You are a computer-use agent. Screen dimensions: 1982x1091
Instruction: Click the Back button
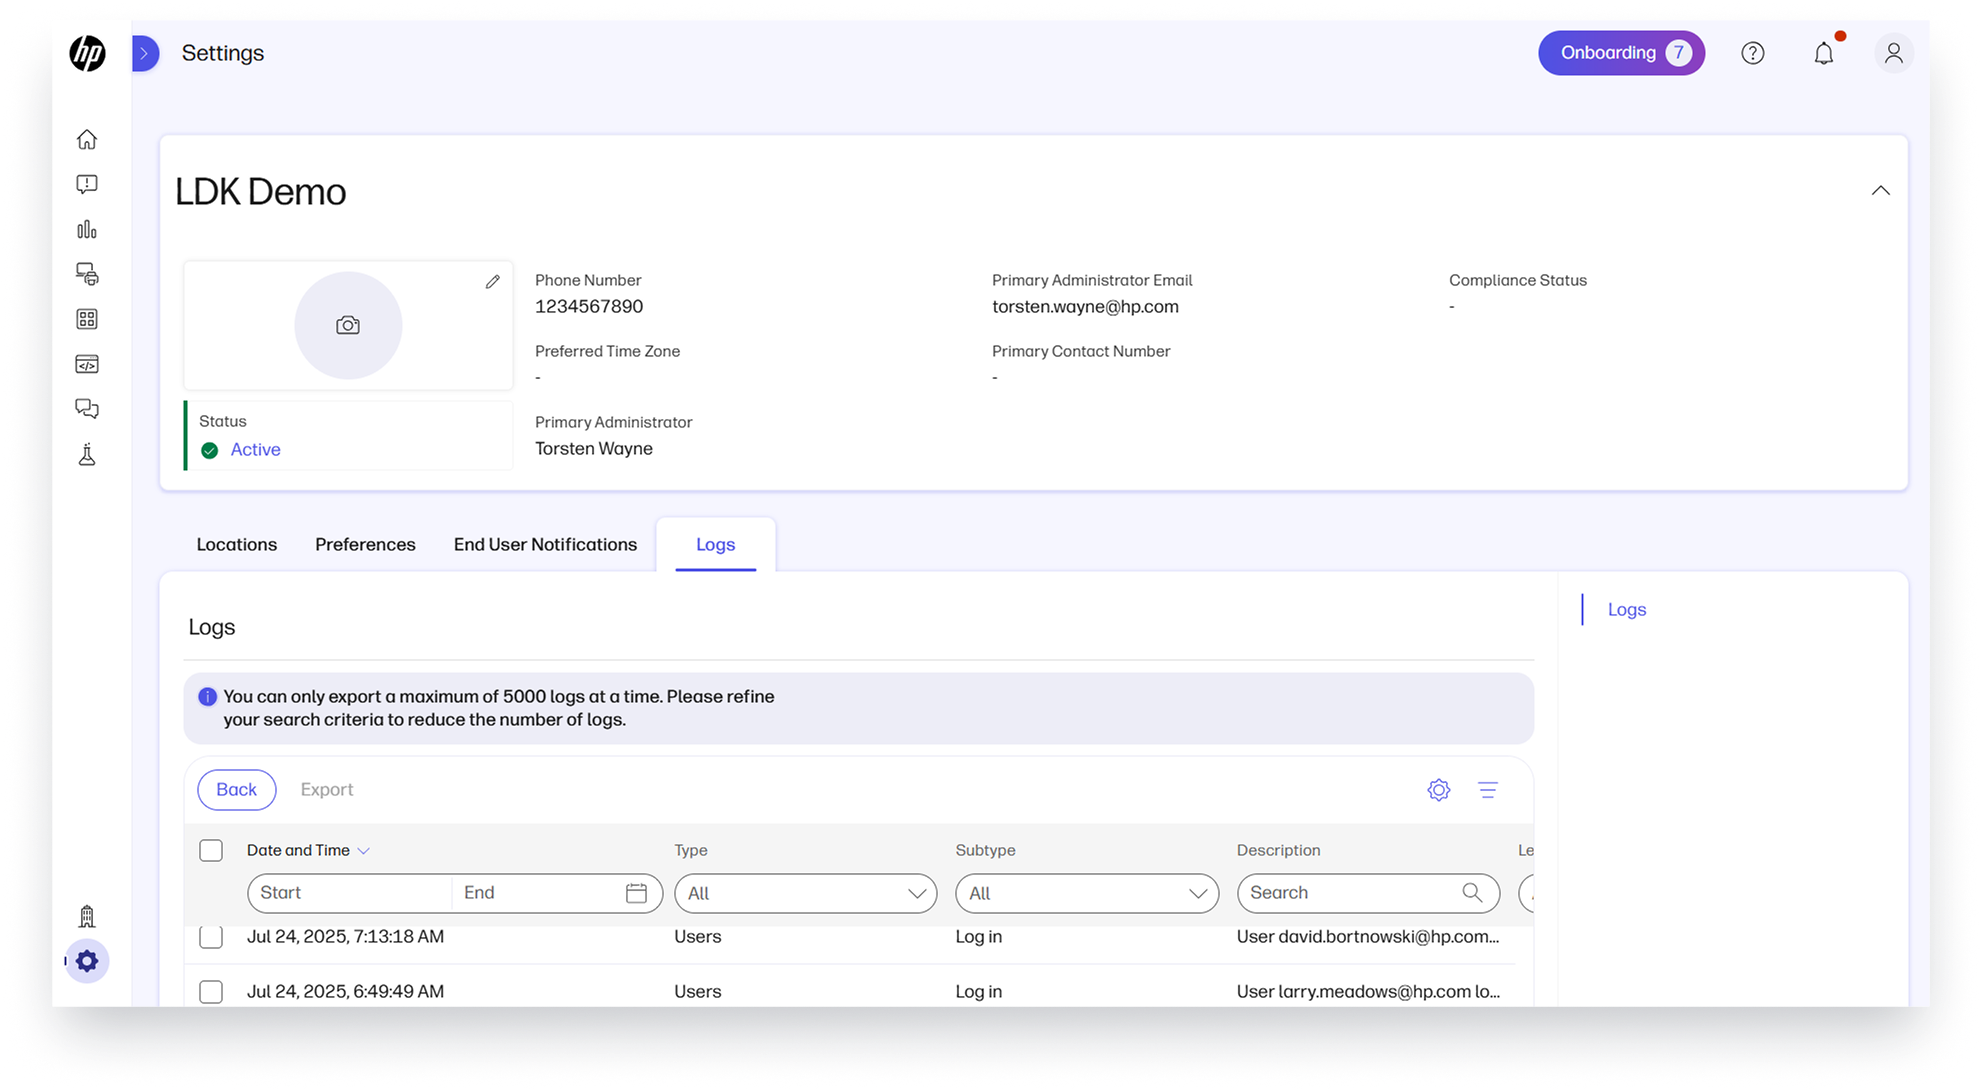(236, 790)
